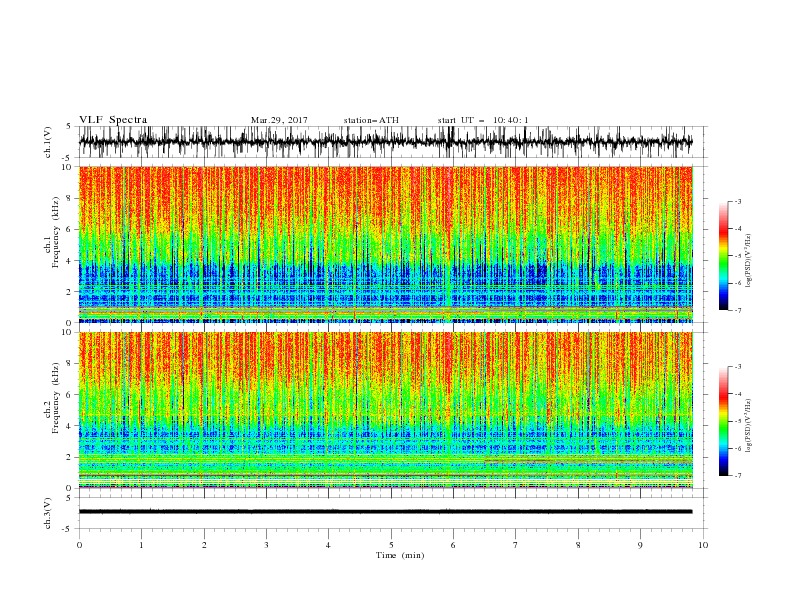Click the color scale bar beside ch.2 spectrogram
This screenshot has width=792, height=612.
coord(723,421)
